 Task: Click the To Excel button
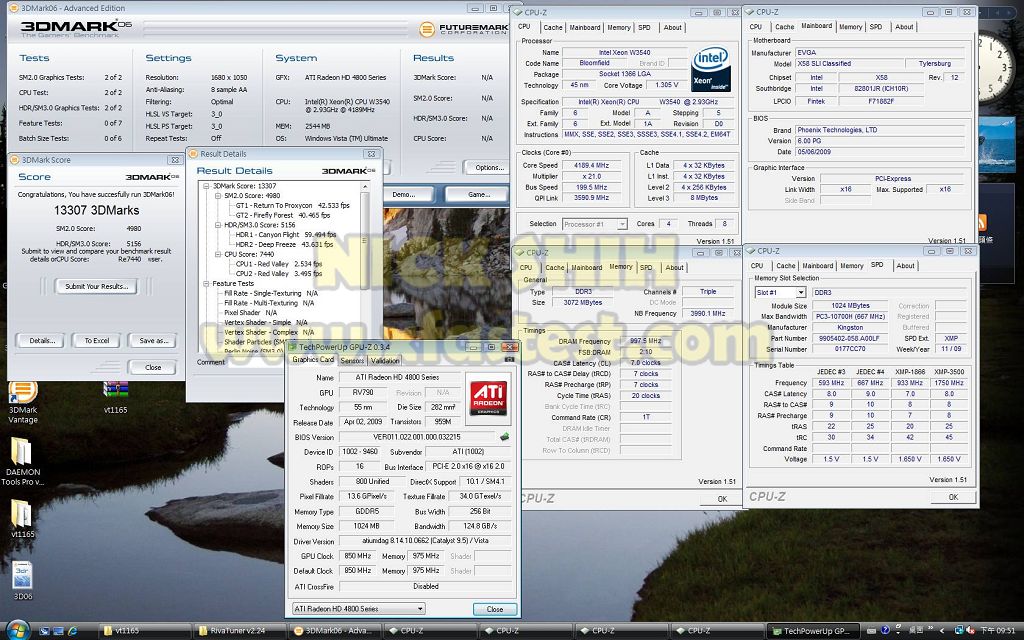pyautogui.click(x=97, y=340)
